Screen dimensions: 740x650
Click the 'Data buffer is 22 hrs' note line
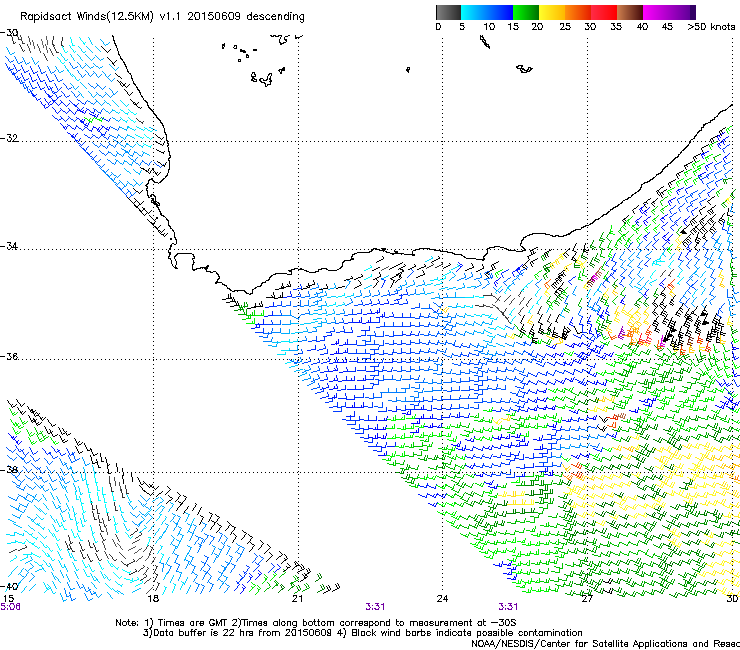[x=362, y=633]
